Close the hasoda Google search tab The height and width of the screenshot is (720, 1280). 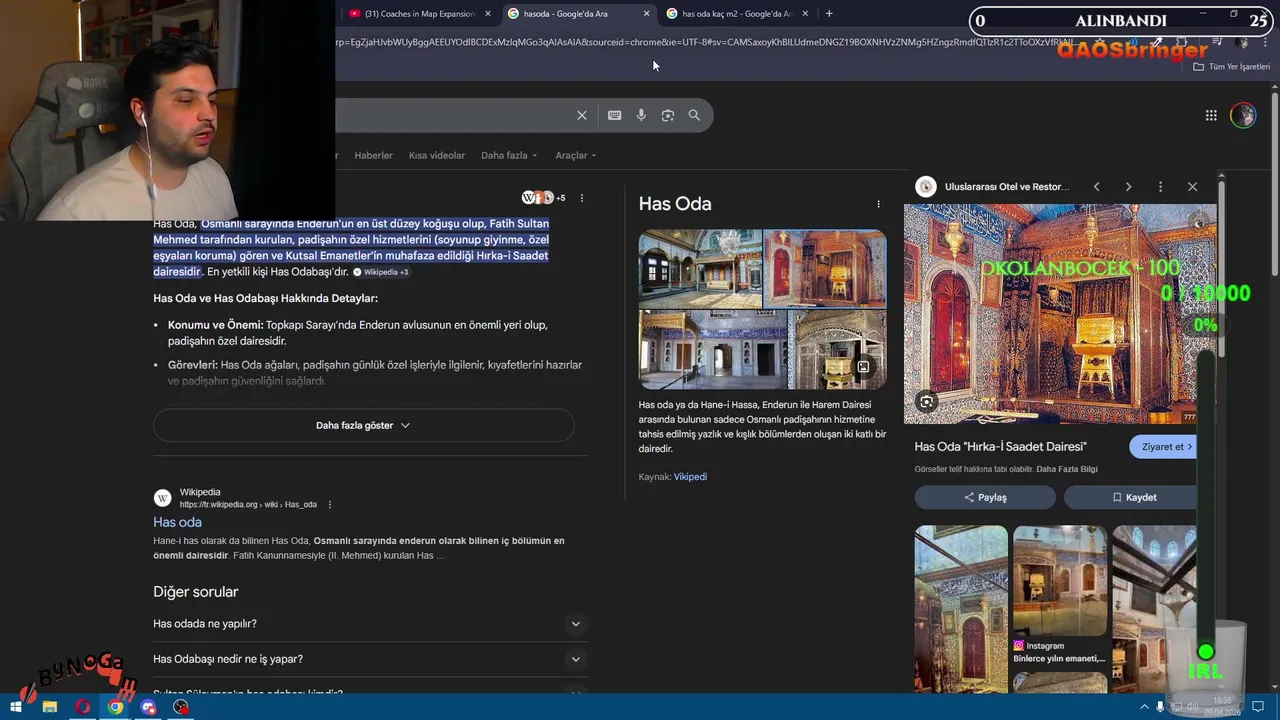pyautogui.click(x=646, y=14)
